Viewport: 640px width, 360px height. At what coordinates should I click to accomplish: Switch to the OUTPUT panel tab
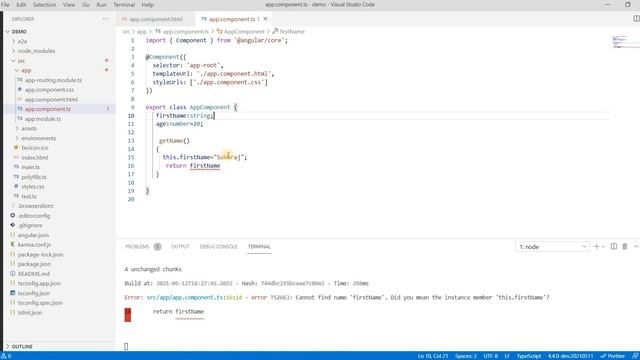pos(180,247)
